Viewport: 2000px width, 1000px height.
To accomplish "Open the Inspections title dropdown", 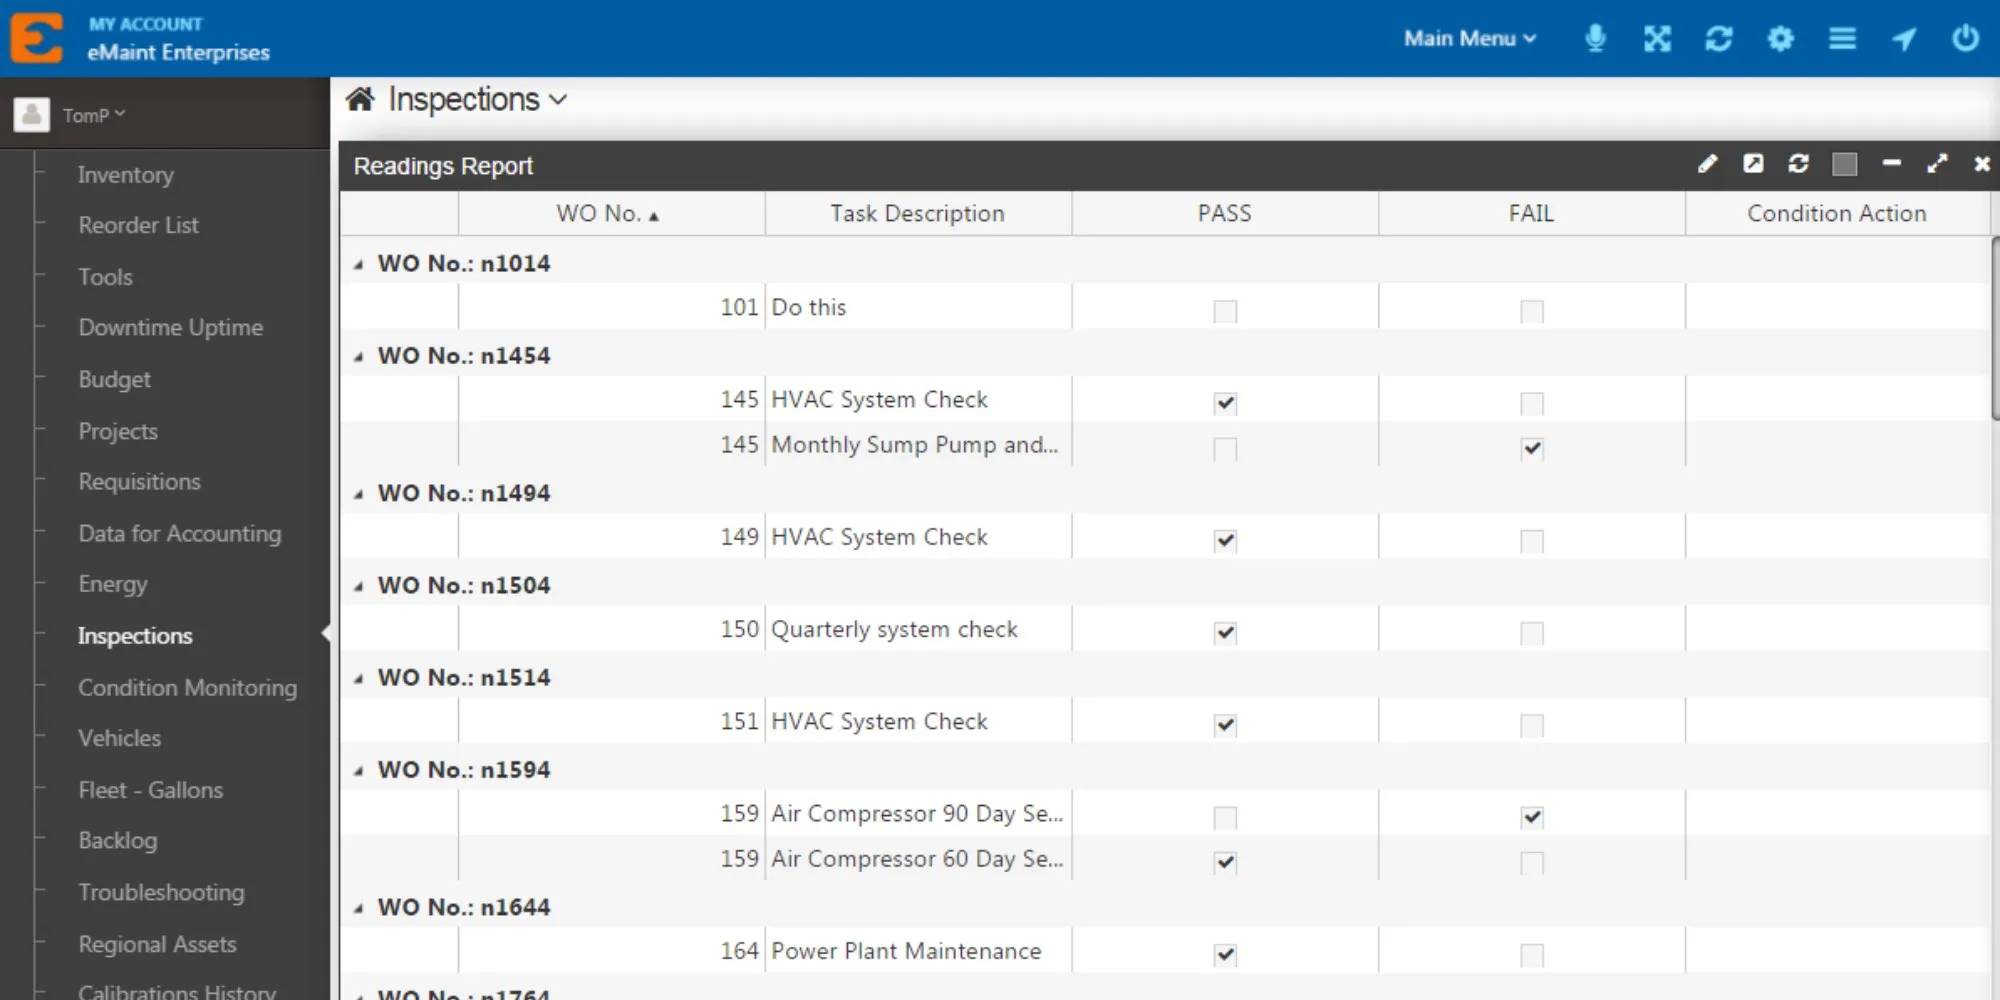I will coord(478,99).
